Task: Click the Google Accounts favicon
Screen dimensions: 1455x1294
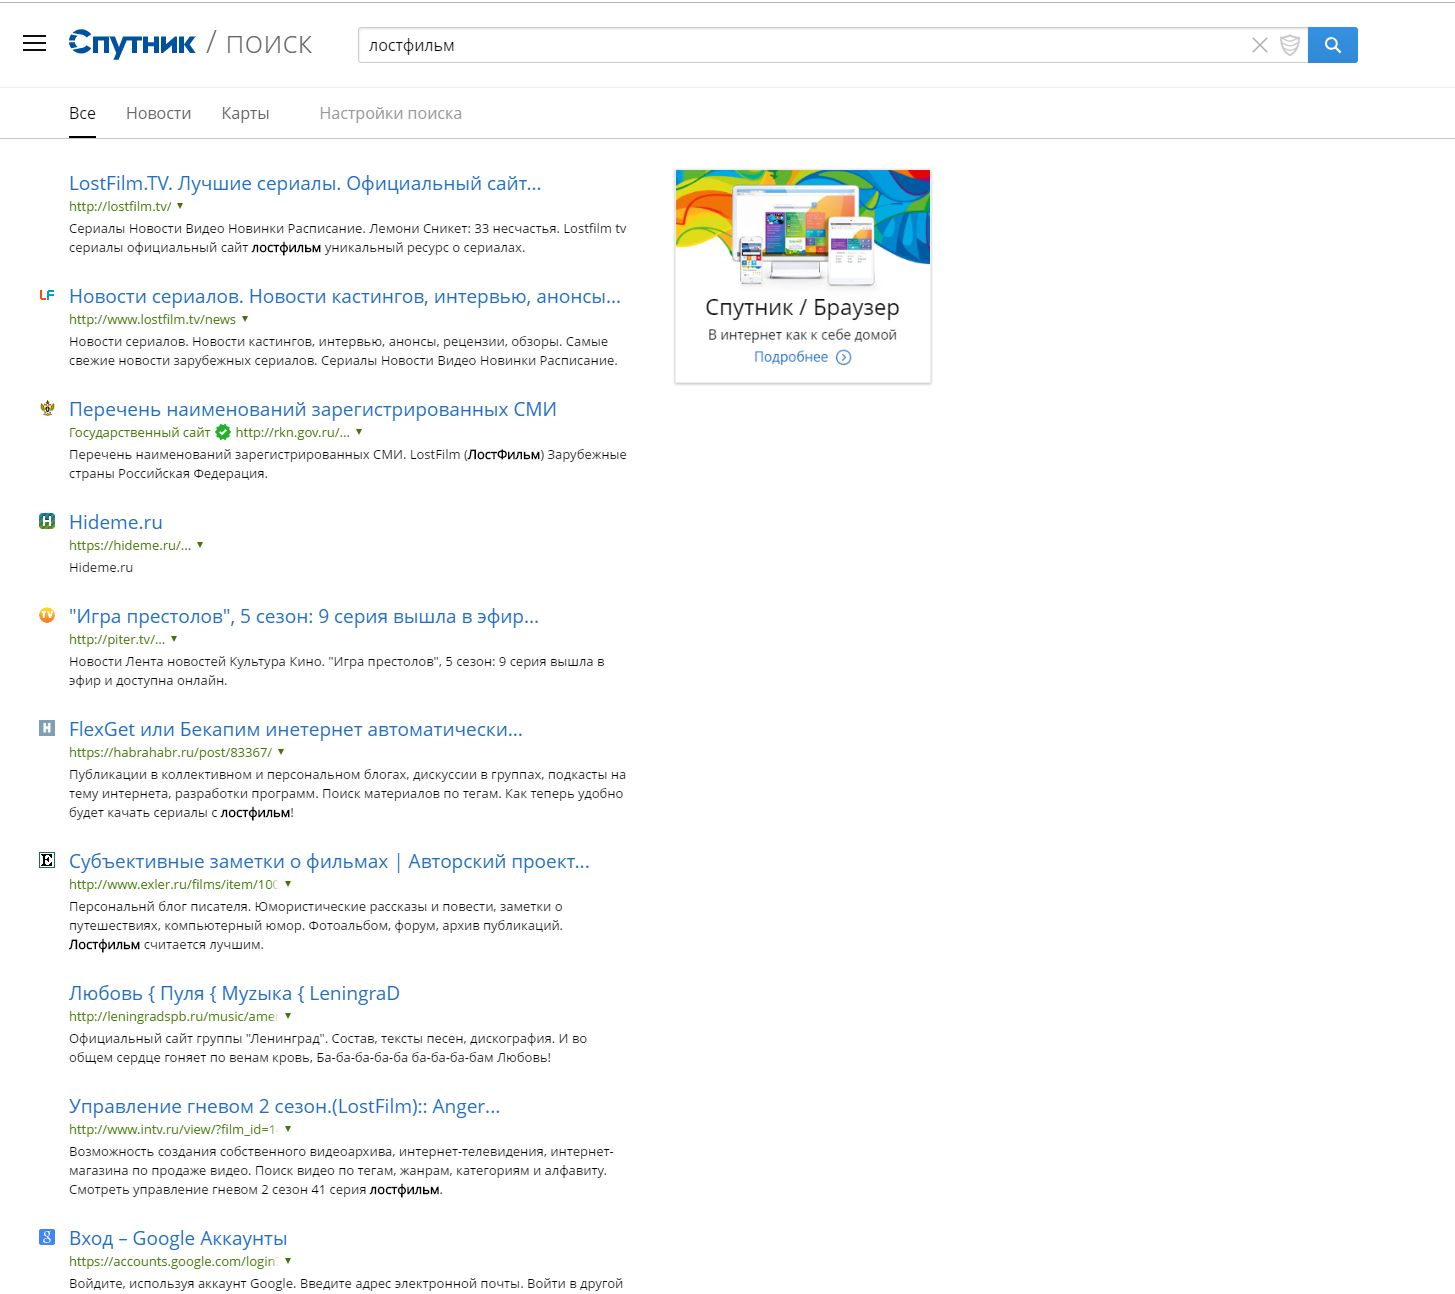Action: pyautogui.click(x=47, y=1237)
